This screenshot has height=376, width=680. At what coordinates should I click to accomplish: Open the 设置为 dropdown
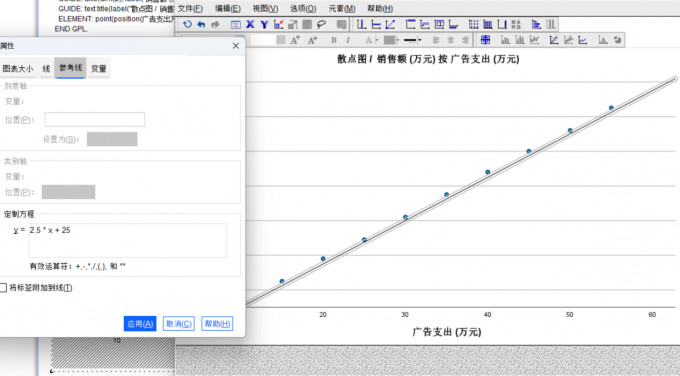(112, 139)
